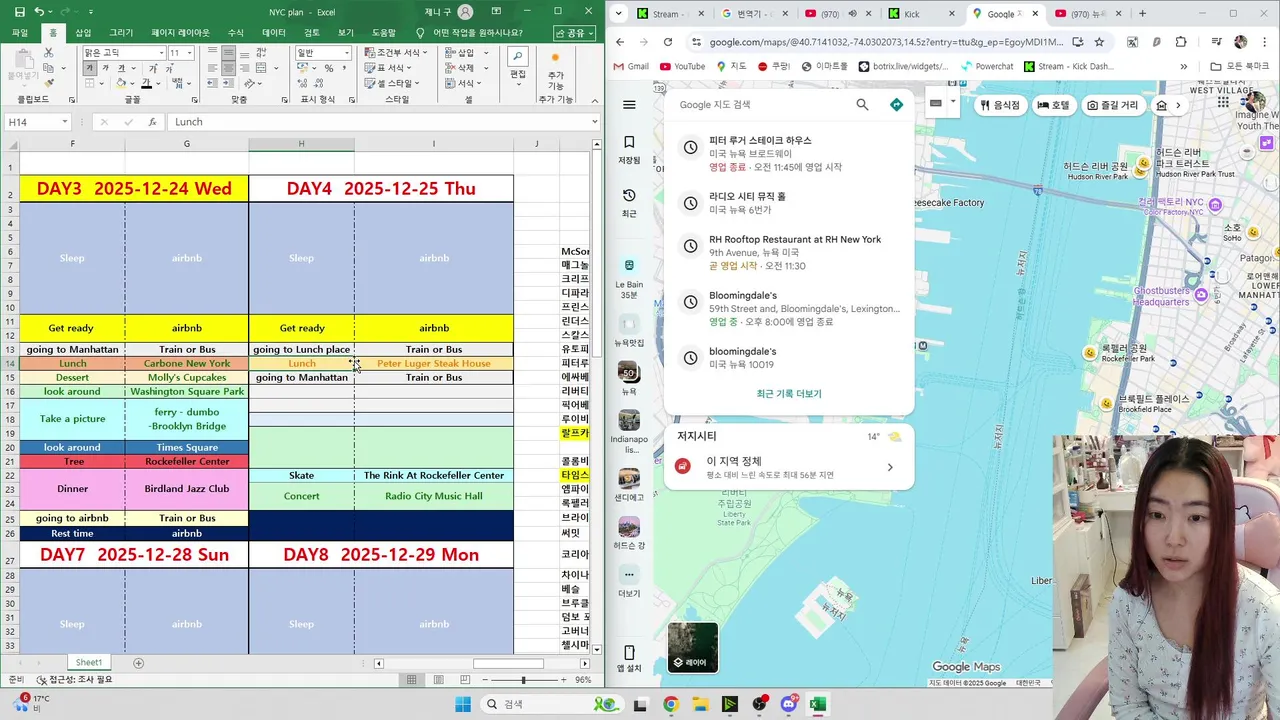This screenshot has height=720, width=1280.
Task: Open 더보기 in the Maps sidebar
Action: [629, 582]
